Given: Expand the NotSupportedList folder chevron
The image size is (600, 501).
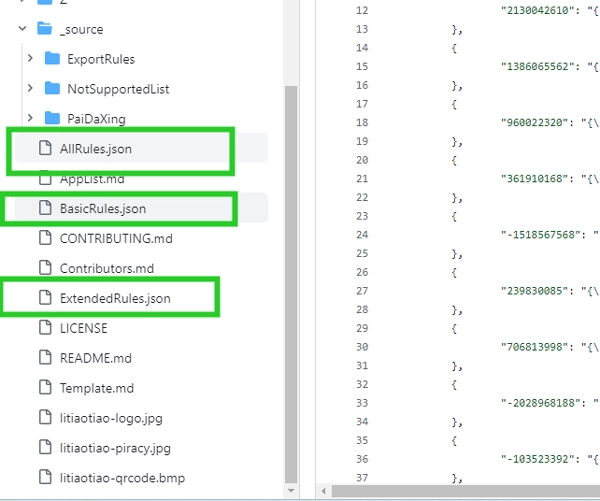Looking at the screenshot, I should 30,89.
